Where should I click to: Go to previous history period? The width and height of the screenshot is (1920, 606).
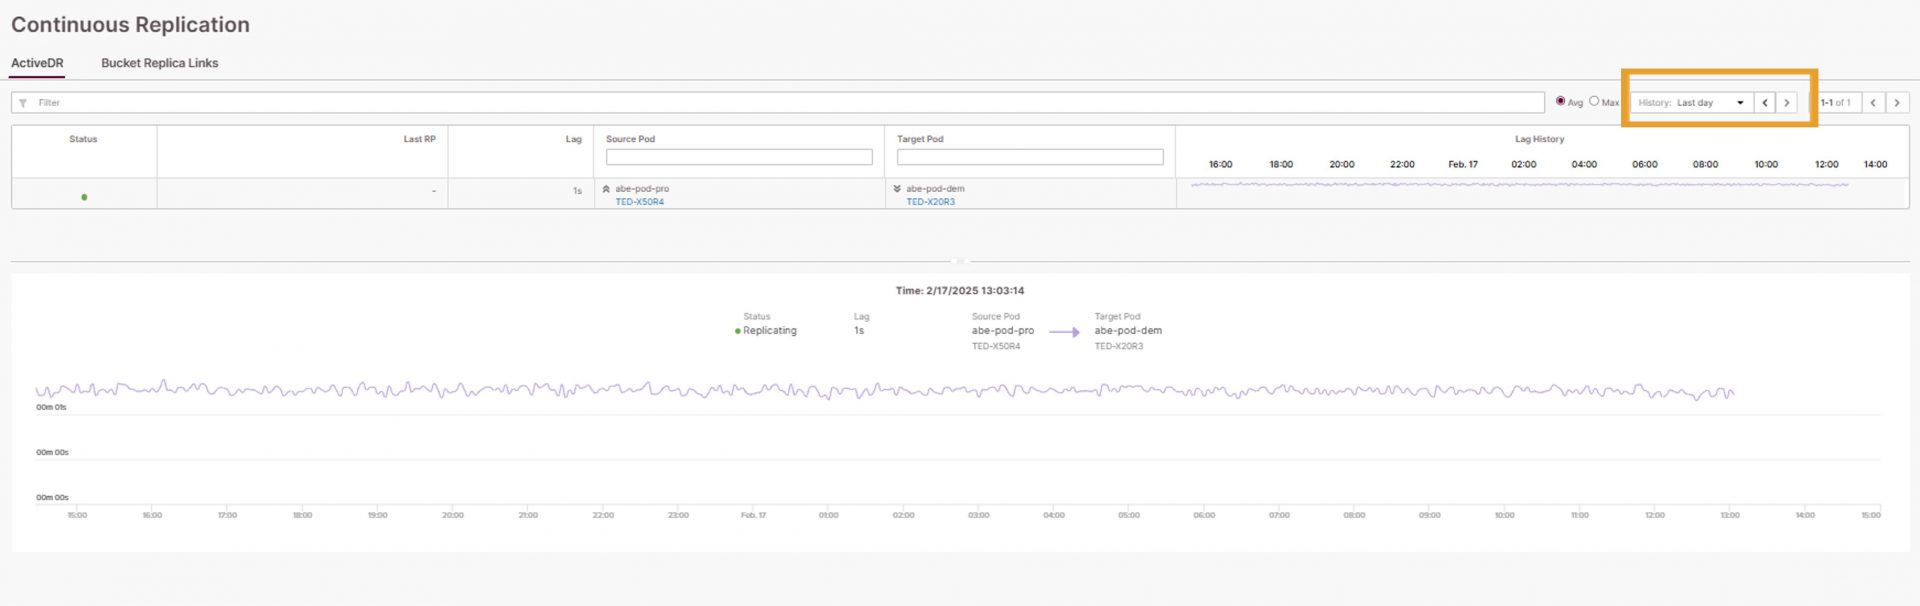point(1765,103)
